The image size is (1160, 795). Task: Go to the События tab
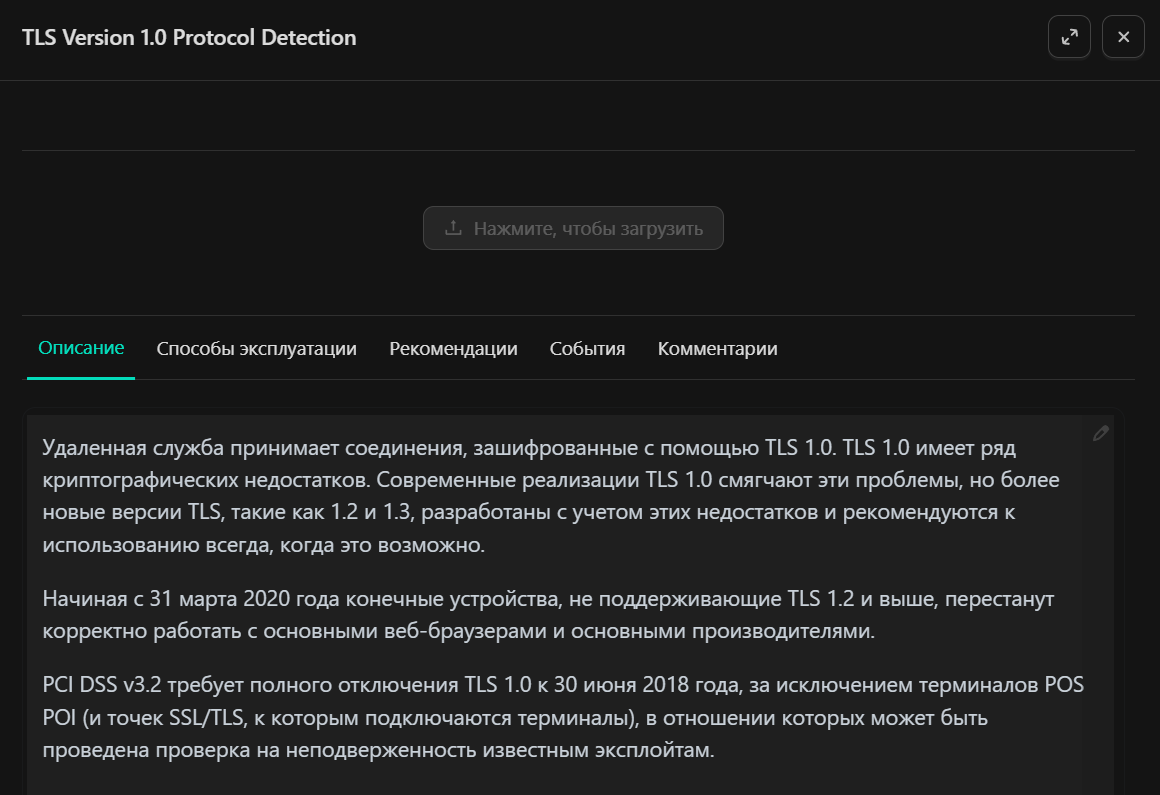click(587, 349)
